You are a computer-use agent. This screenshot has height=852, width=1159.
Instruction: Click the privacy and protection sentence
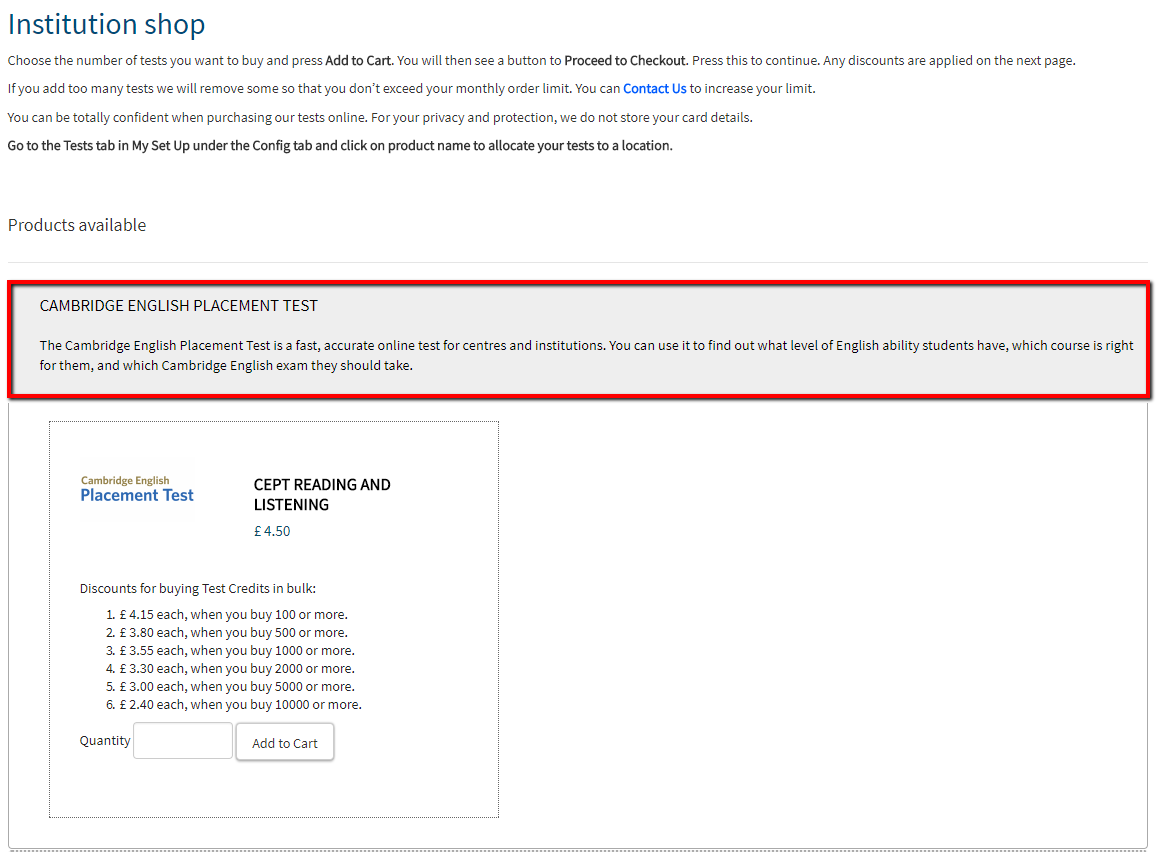380,117
